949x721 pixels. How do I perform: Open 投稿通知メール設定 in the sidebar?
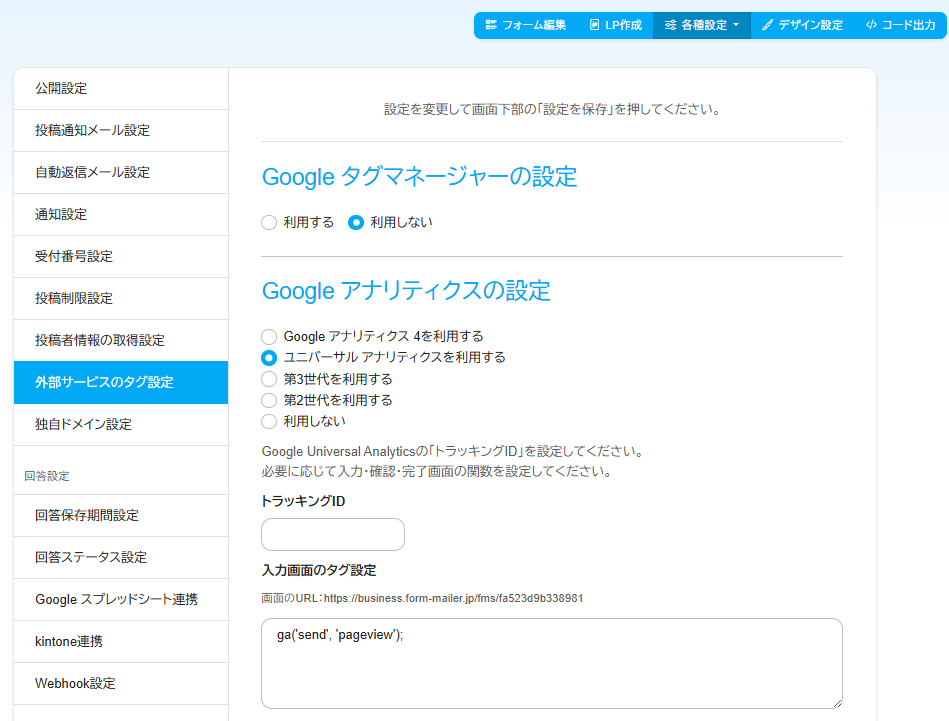pos(121,130)
